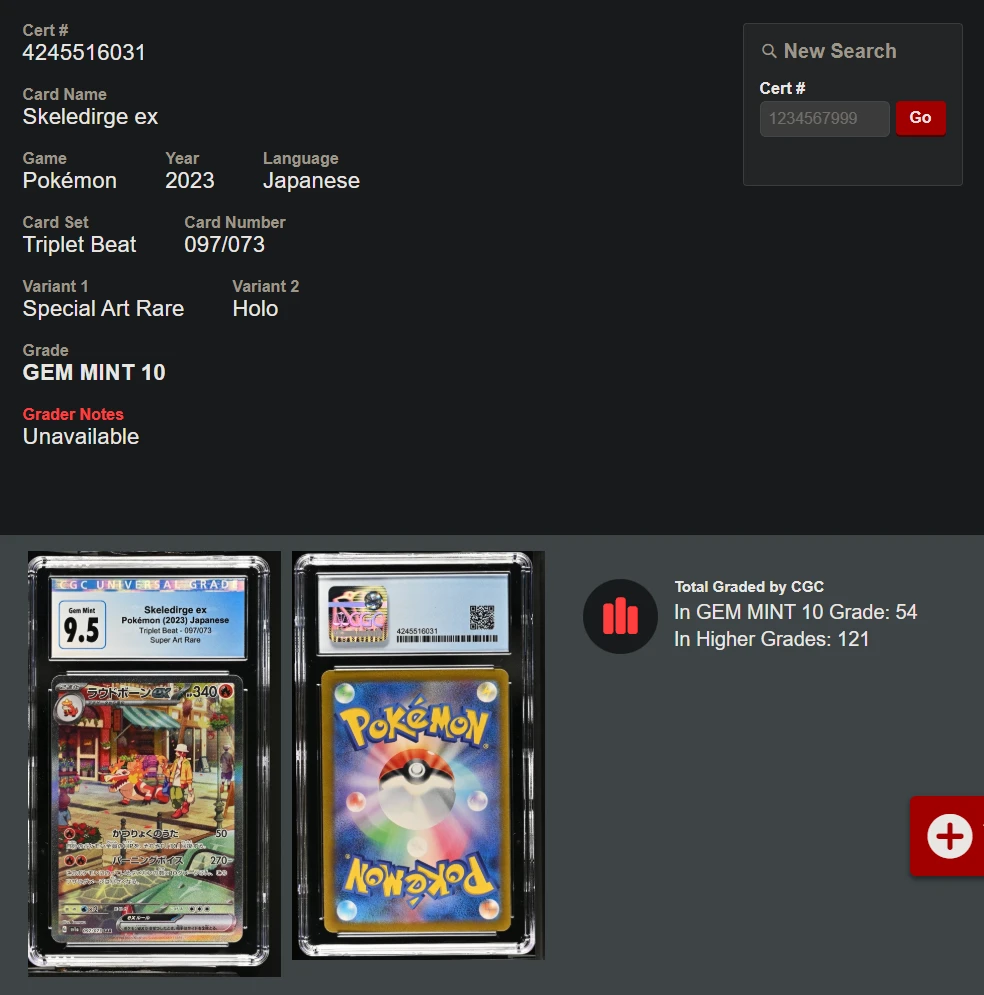984x995 pixels.
Task: Click the language value Japanese
Action: [x=312, y=181]
